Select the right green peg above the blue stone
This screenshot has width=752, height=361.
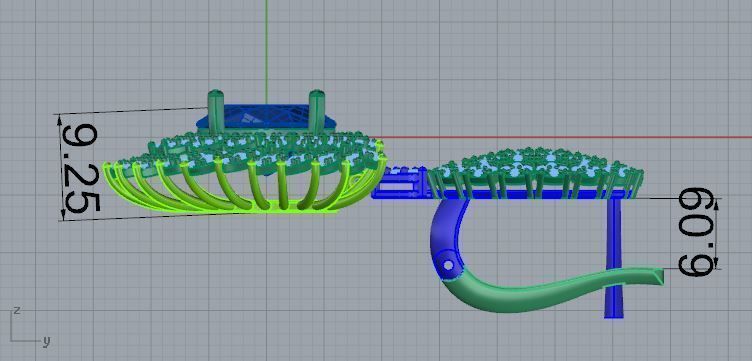tap(316, 111)
